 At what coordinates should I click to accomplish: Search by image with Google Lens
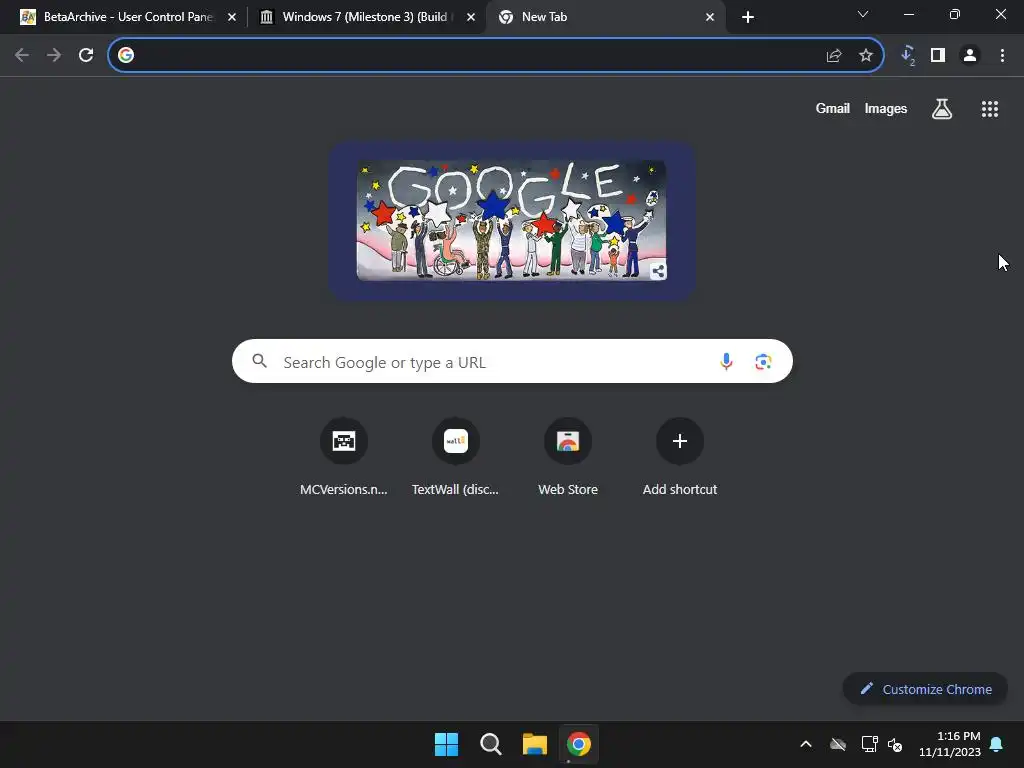(x=763, y=362)
